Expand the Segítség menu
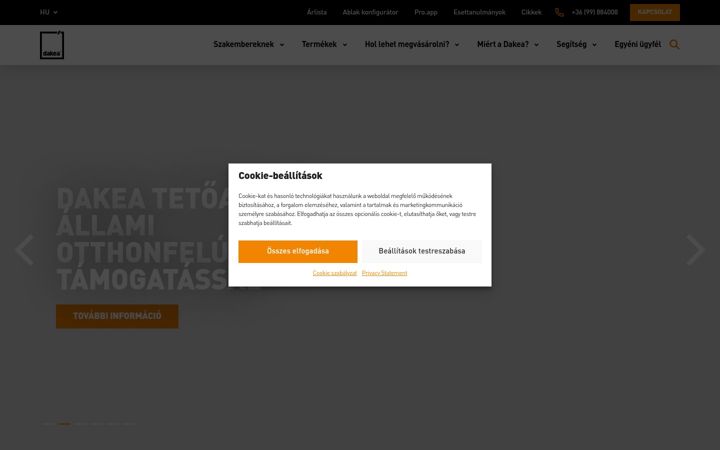The image size is (720, 450). pos(576,45)
